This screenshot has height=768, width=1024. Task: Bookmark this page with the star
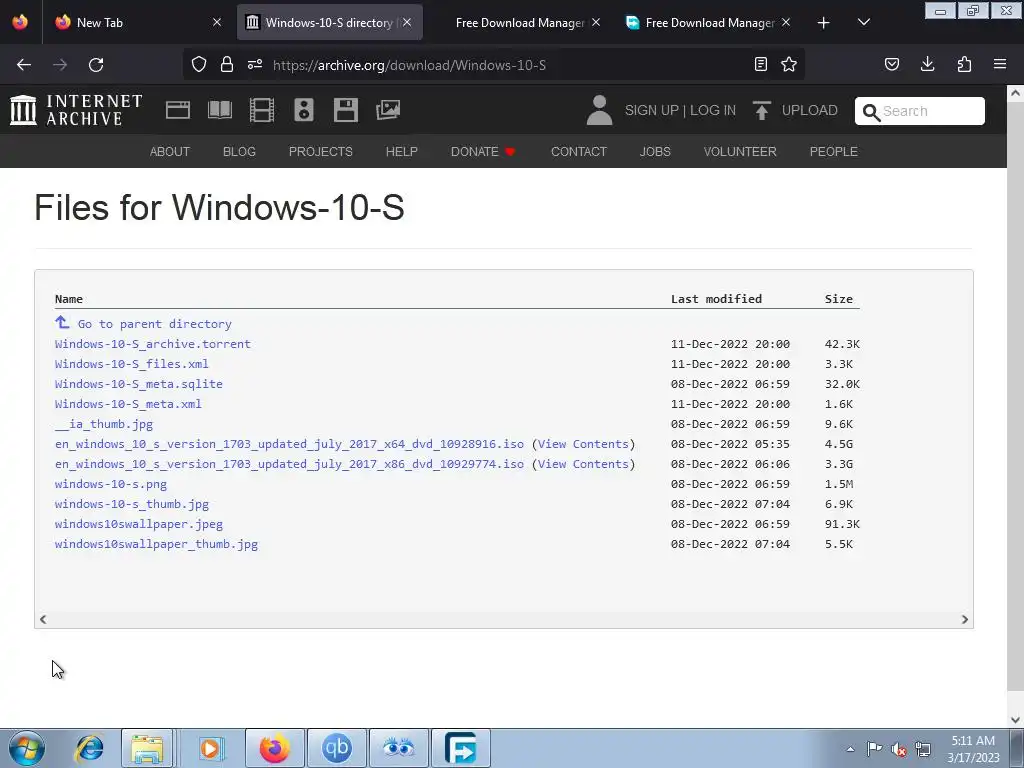tap(789, 64)
